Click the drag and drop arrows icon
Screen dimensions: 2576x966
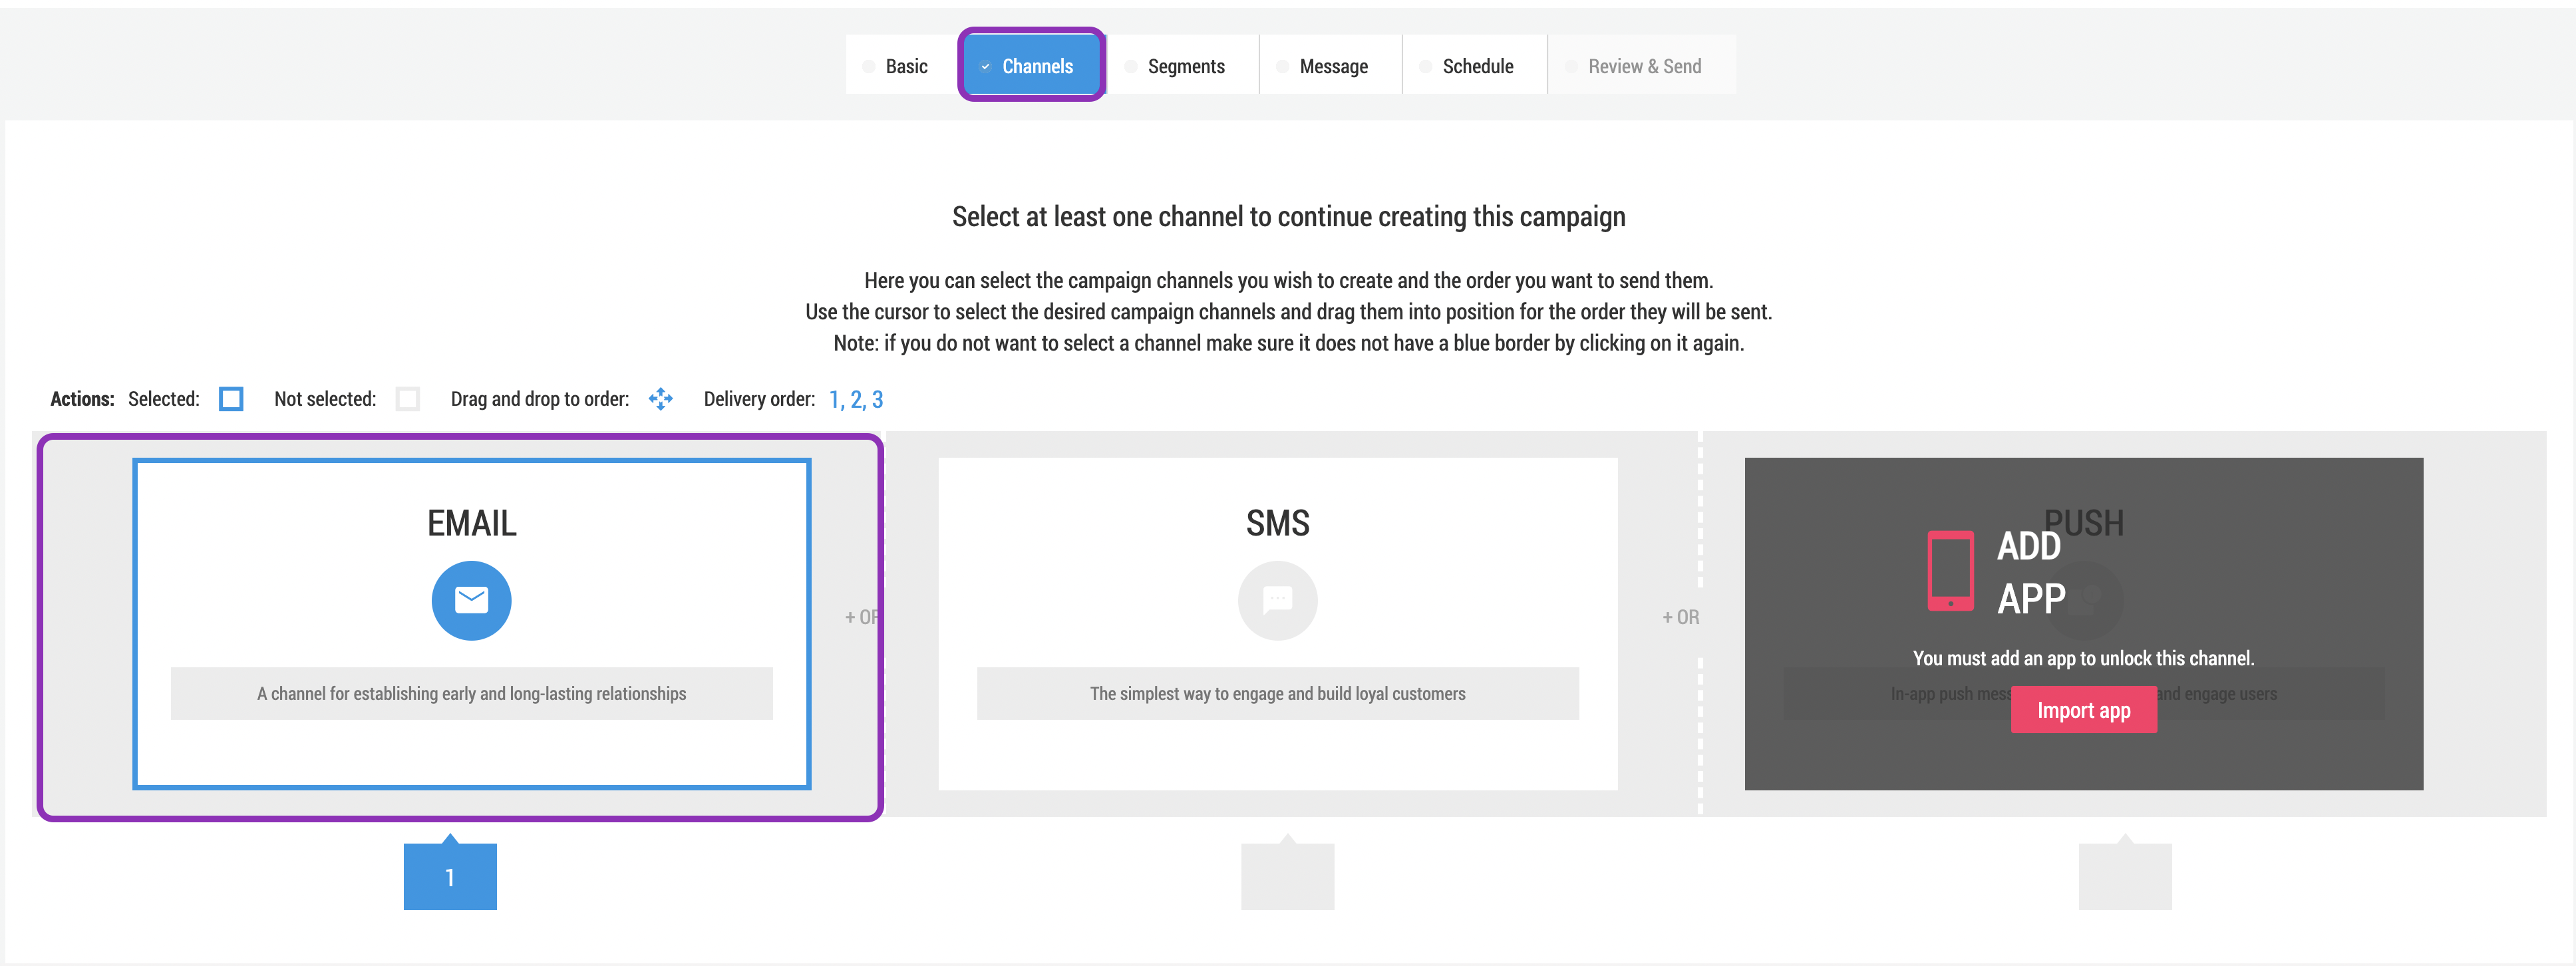(661, 399)
